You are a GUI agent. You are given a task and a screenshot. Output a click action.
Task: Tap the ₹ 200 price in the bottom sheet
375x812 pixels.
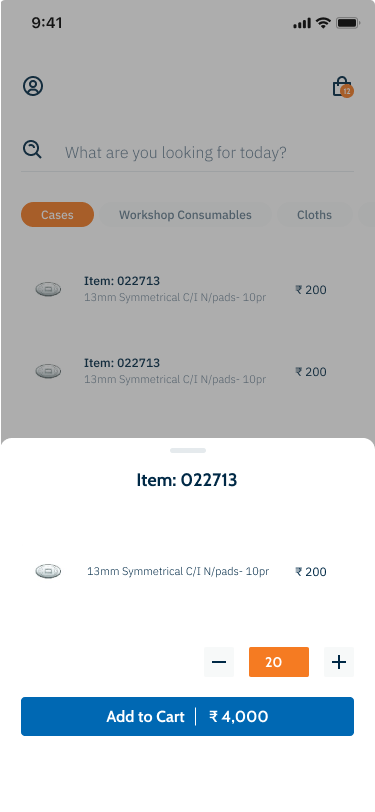click(311, 572)
